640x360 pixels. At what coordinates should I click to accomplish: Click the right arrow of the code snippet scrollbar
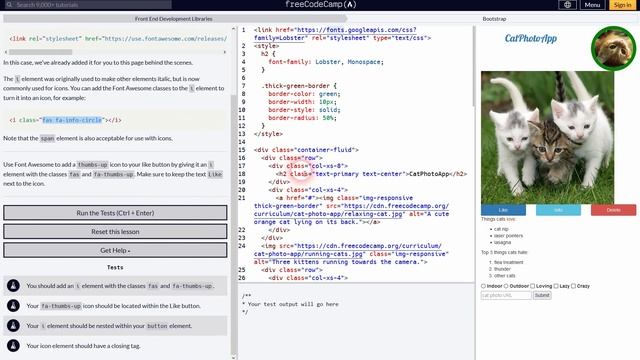(224, 52)
